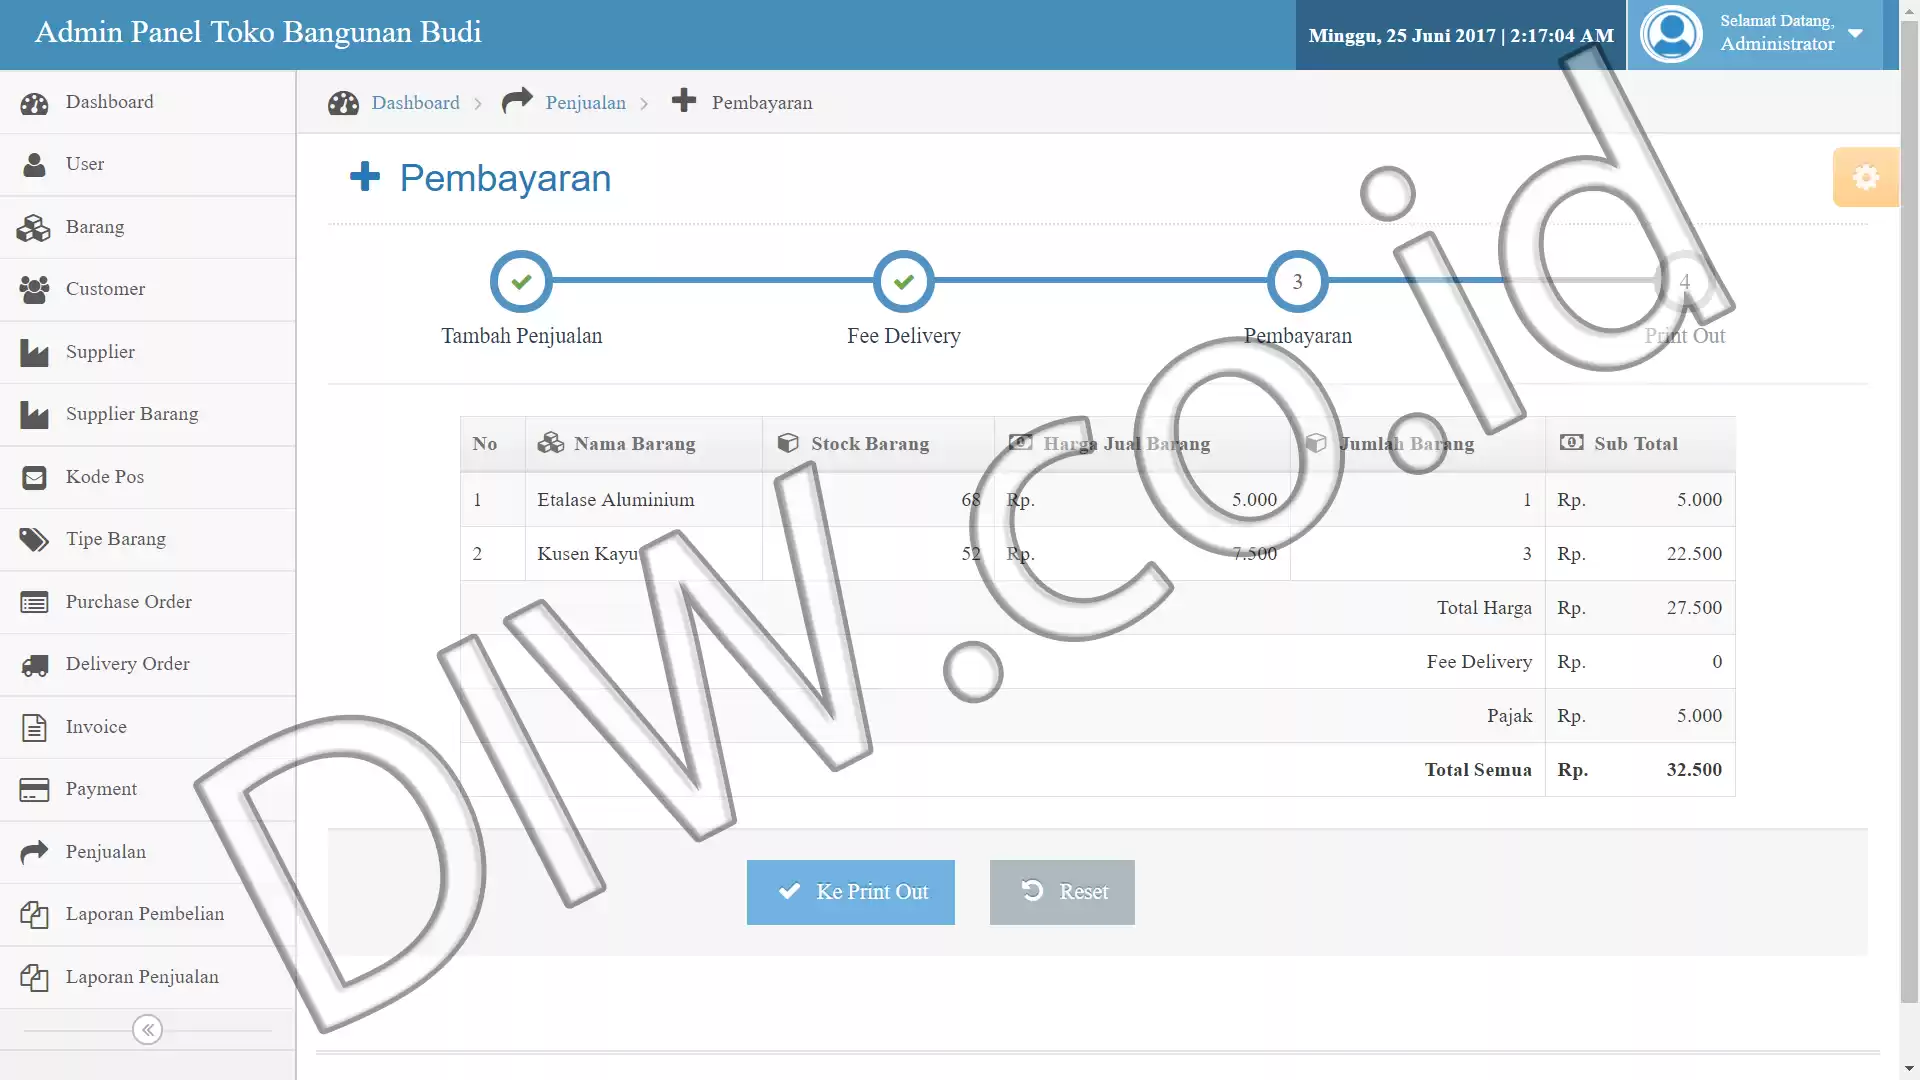
Task: Open Supplier Barang icon in sidebar
Action: 34,415
